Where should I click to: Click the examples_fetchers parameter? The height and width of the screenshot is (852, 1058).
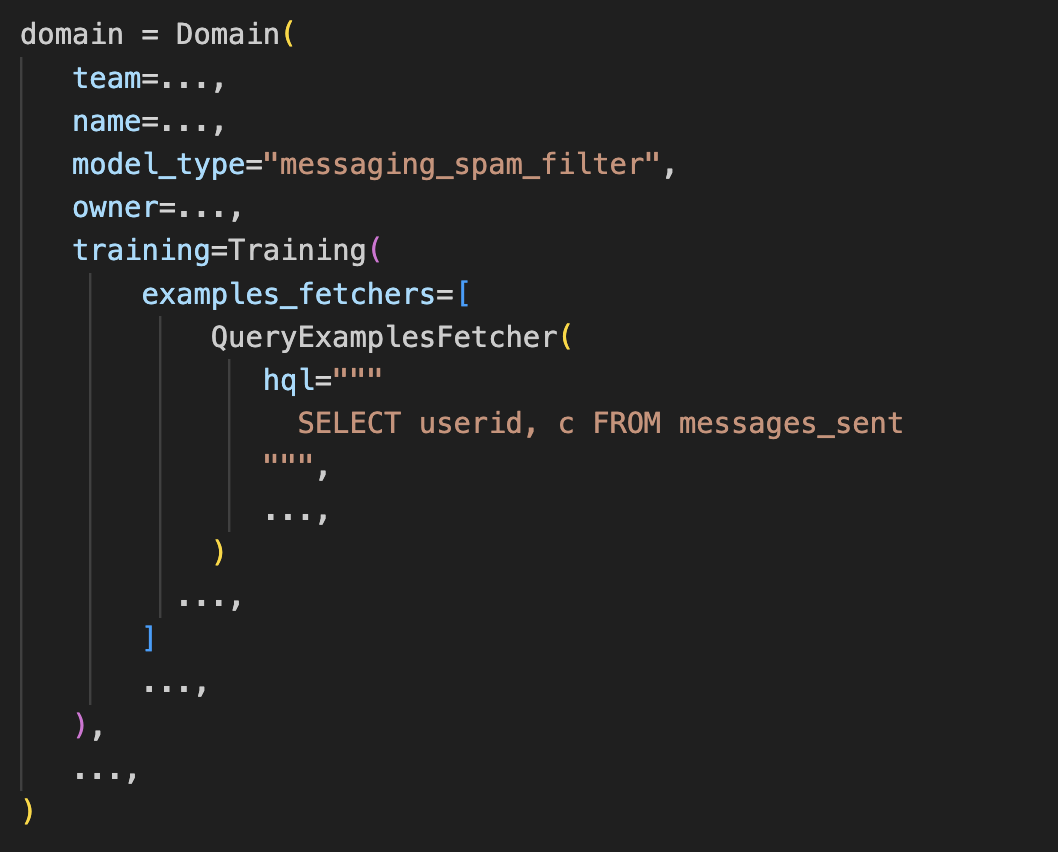(289, 295)
